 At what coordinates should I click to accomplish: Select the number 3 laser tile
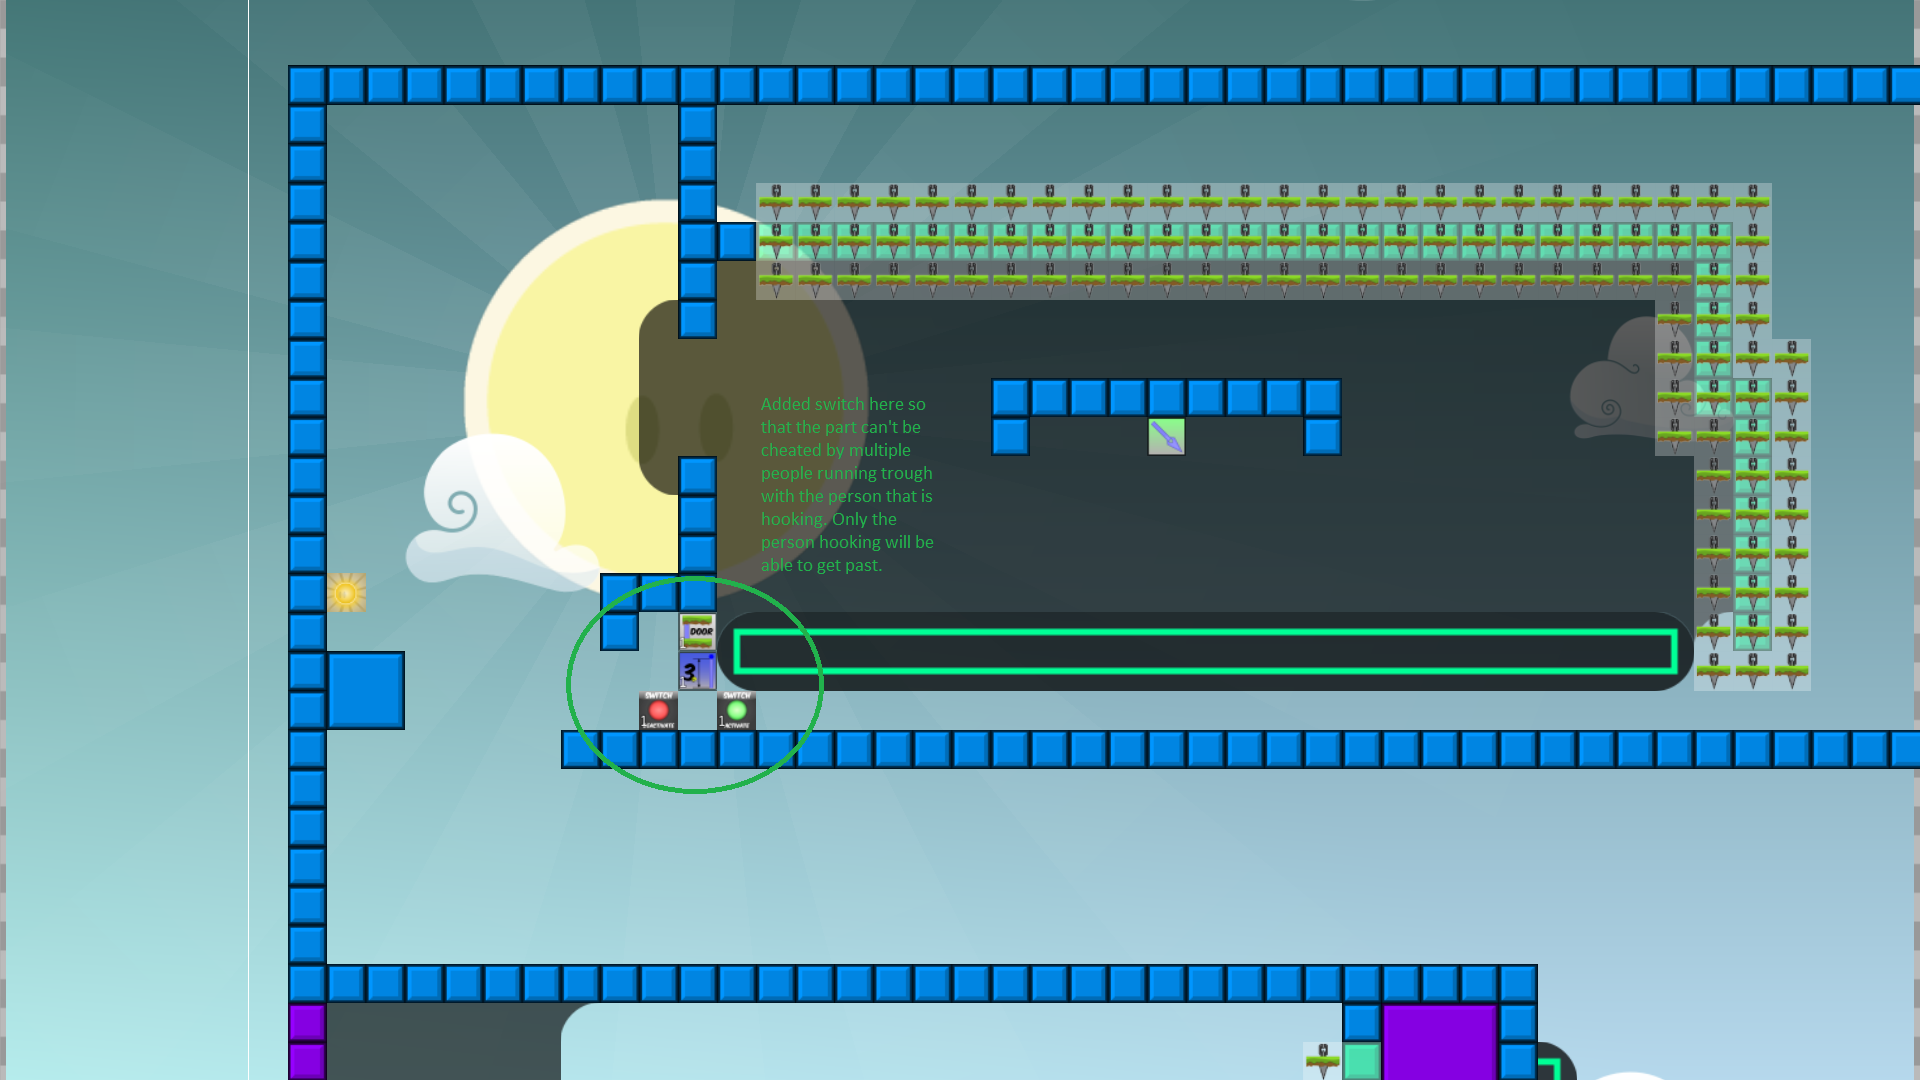click(697, 671)
